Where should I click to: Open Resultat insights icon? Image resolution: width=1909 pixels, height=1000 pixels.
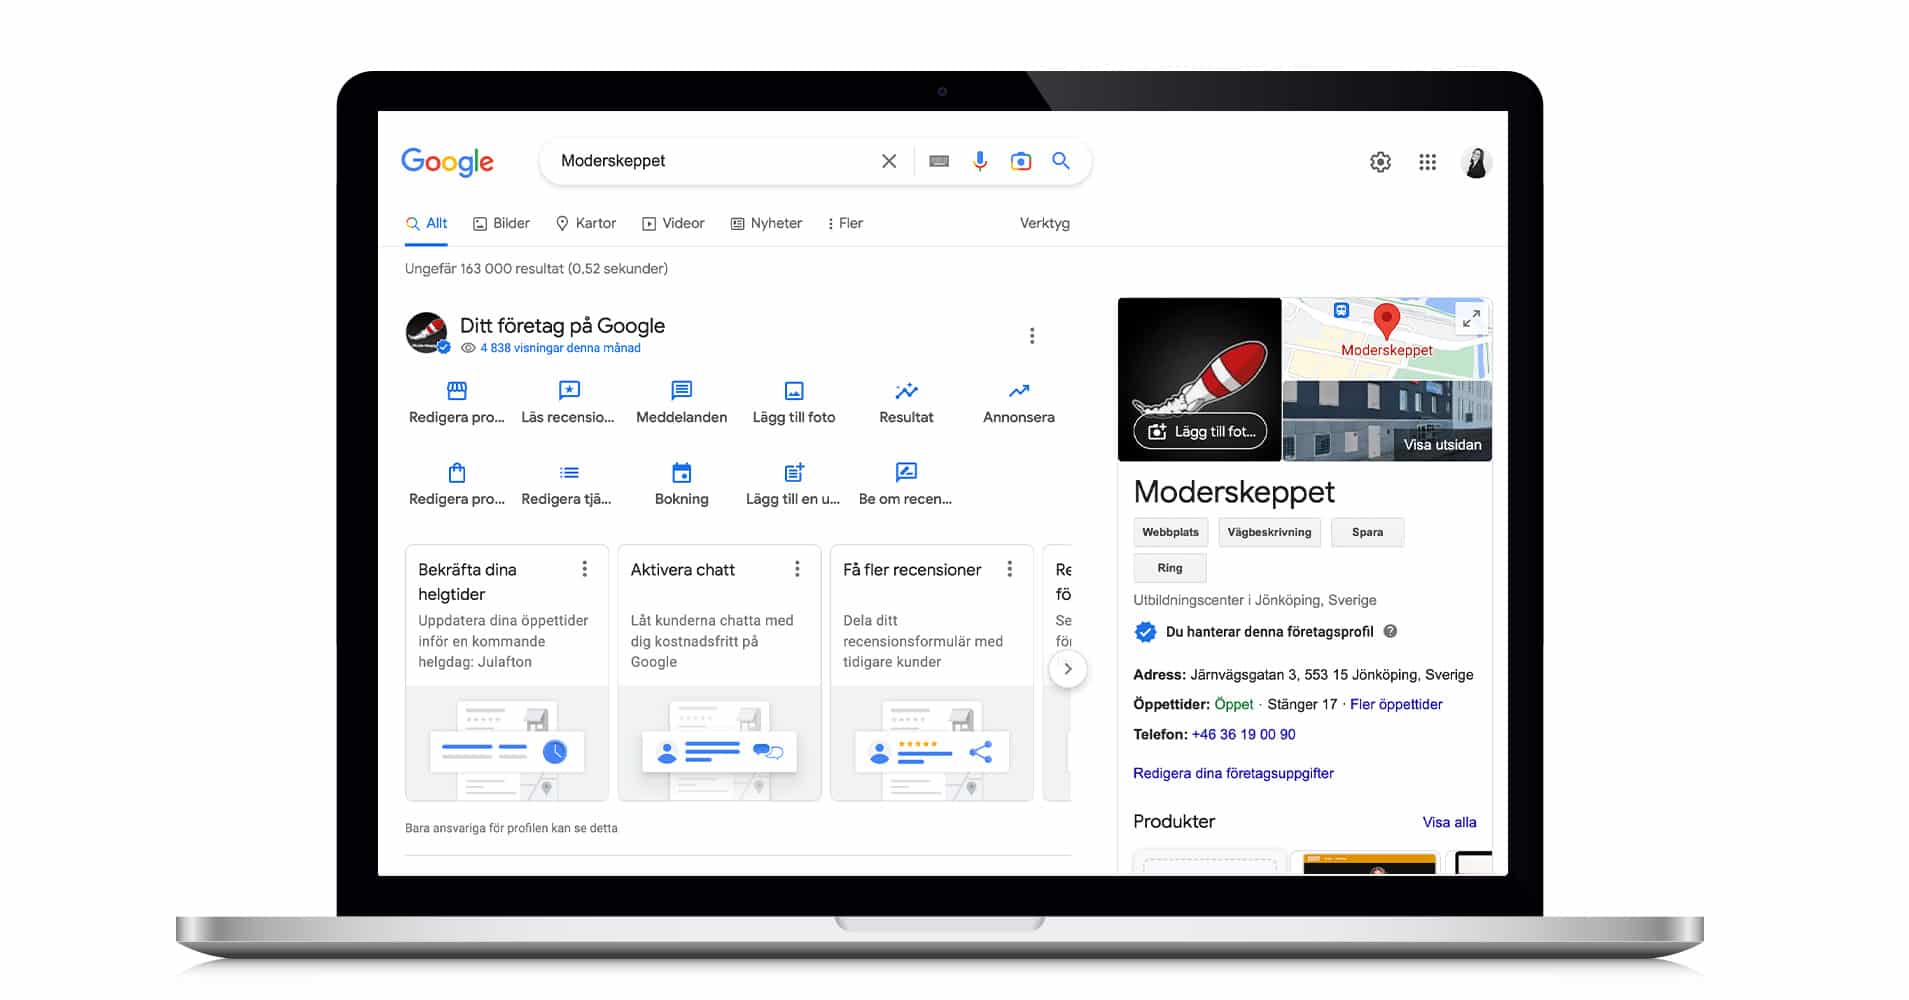click(x=906, y=391)
